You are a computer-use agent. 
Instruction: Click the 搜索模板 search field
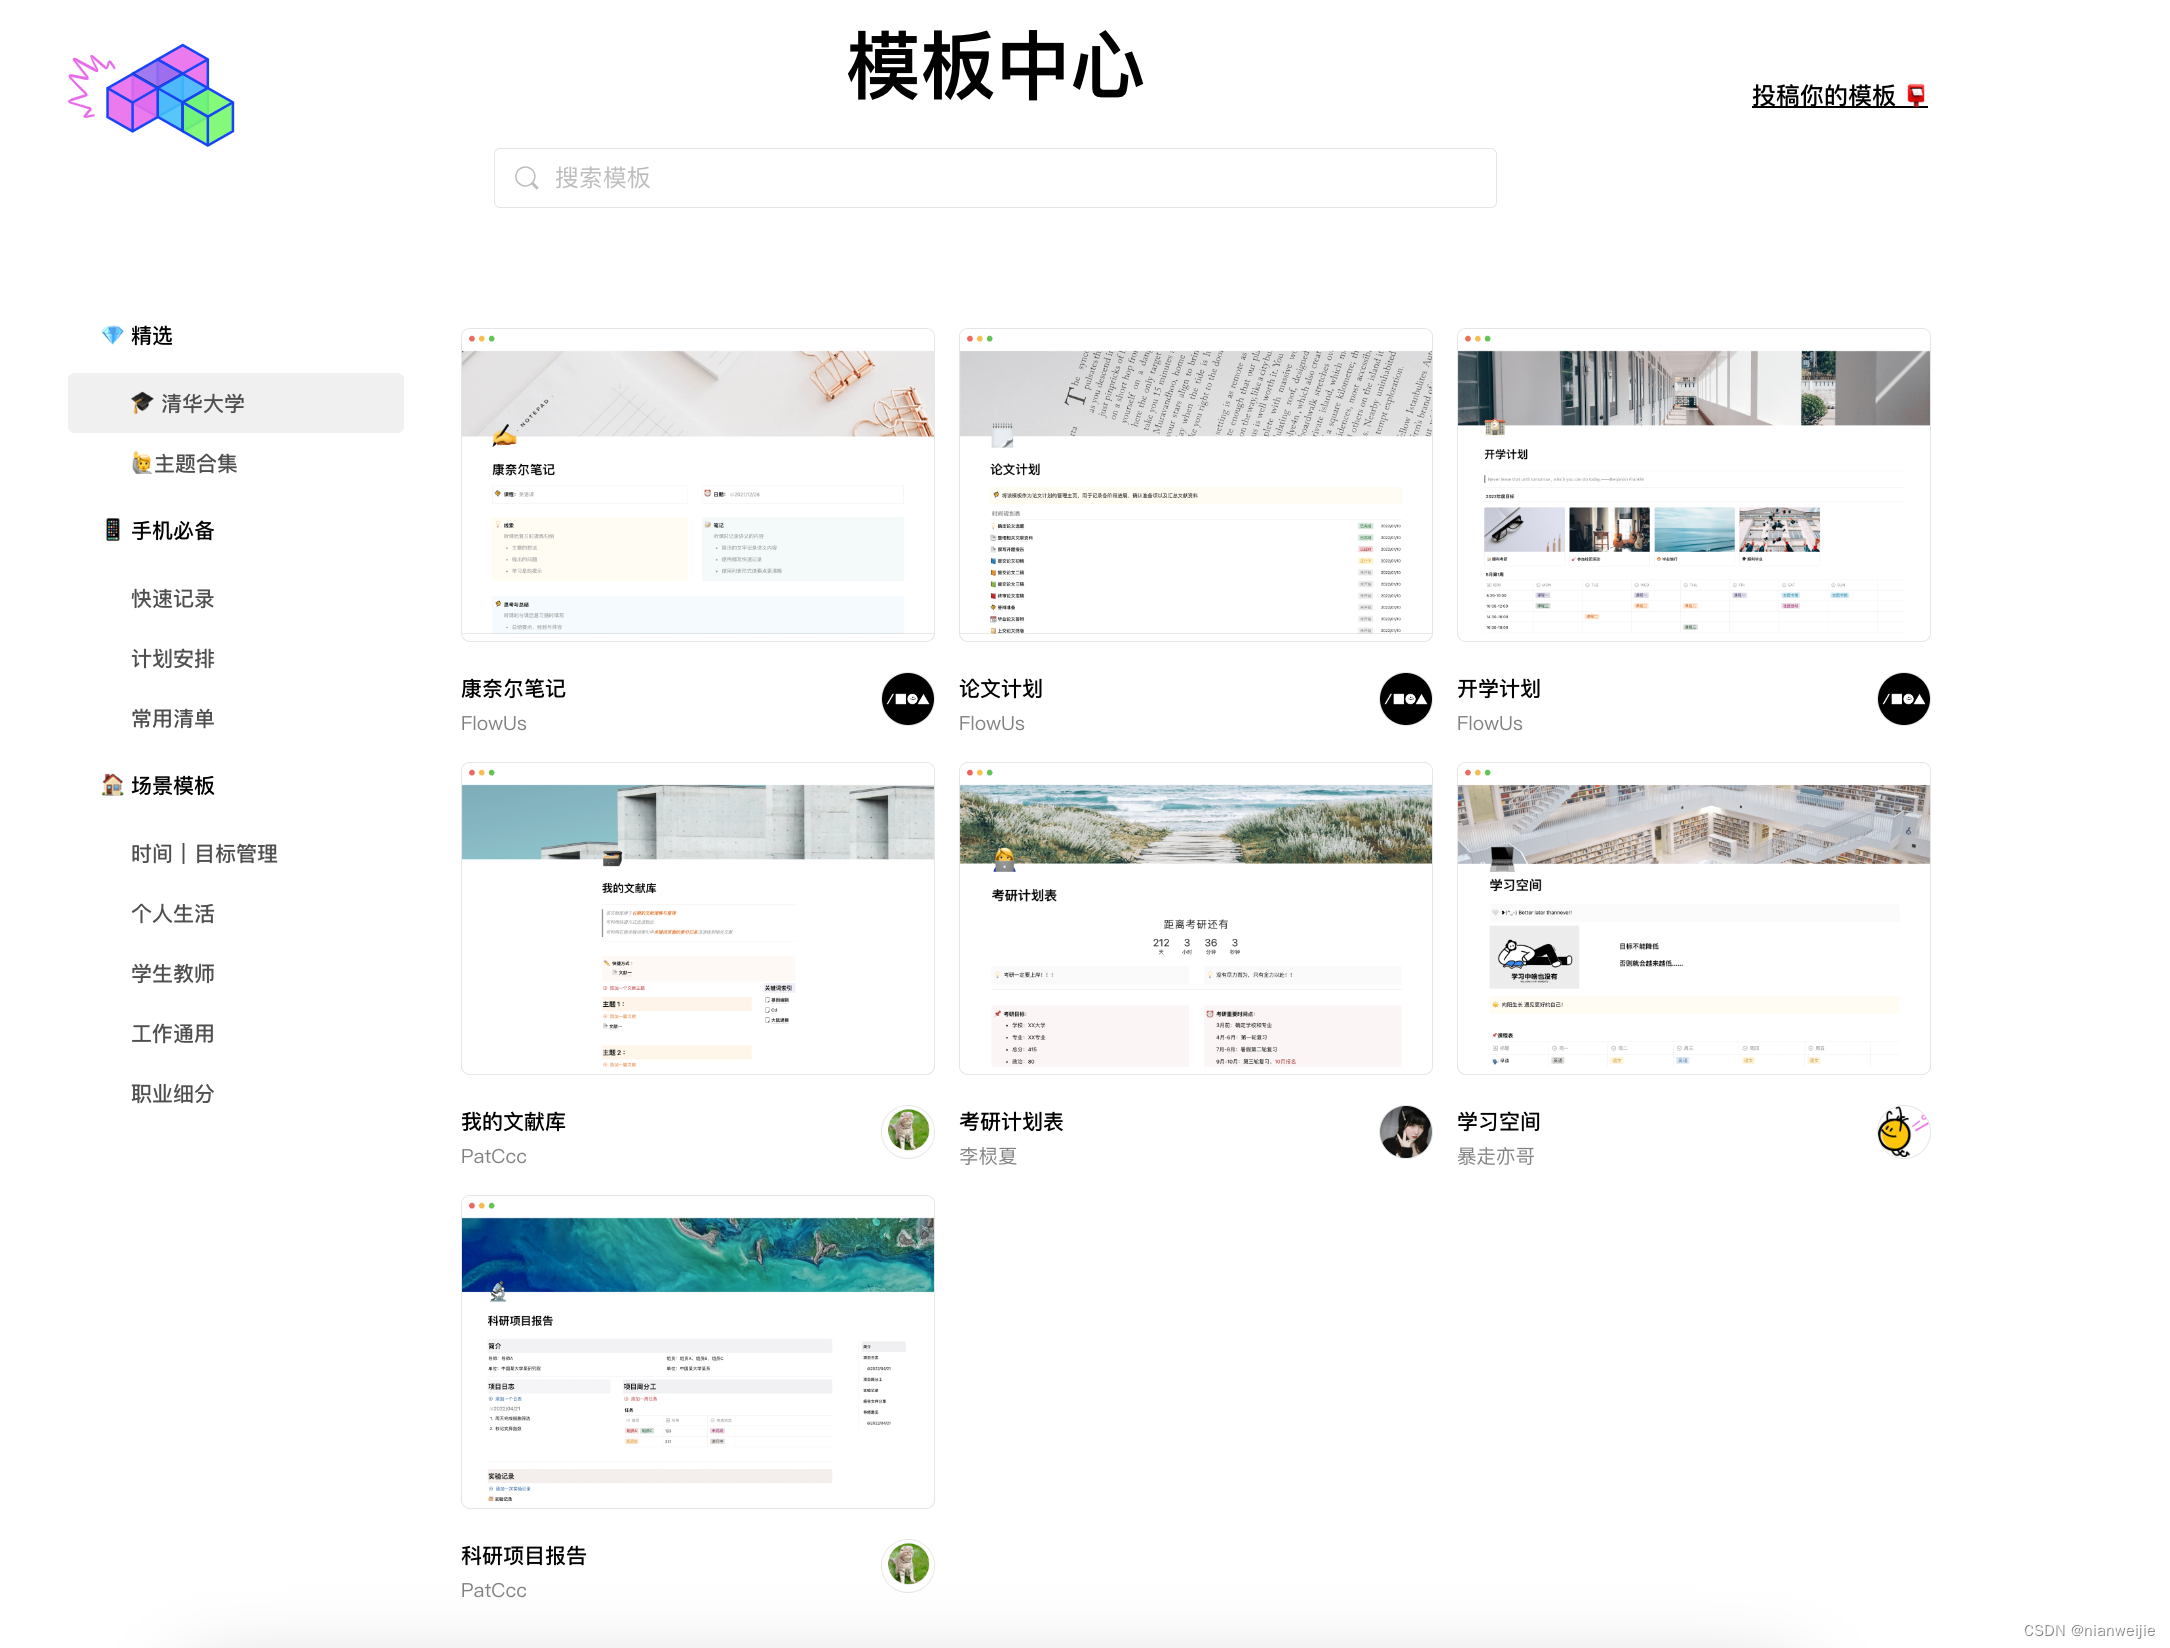pos(1000,178)
